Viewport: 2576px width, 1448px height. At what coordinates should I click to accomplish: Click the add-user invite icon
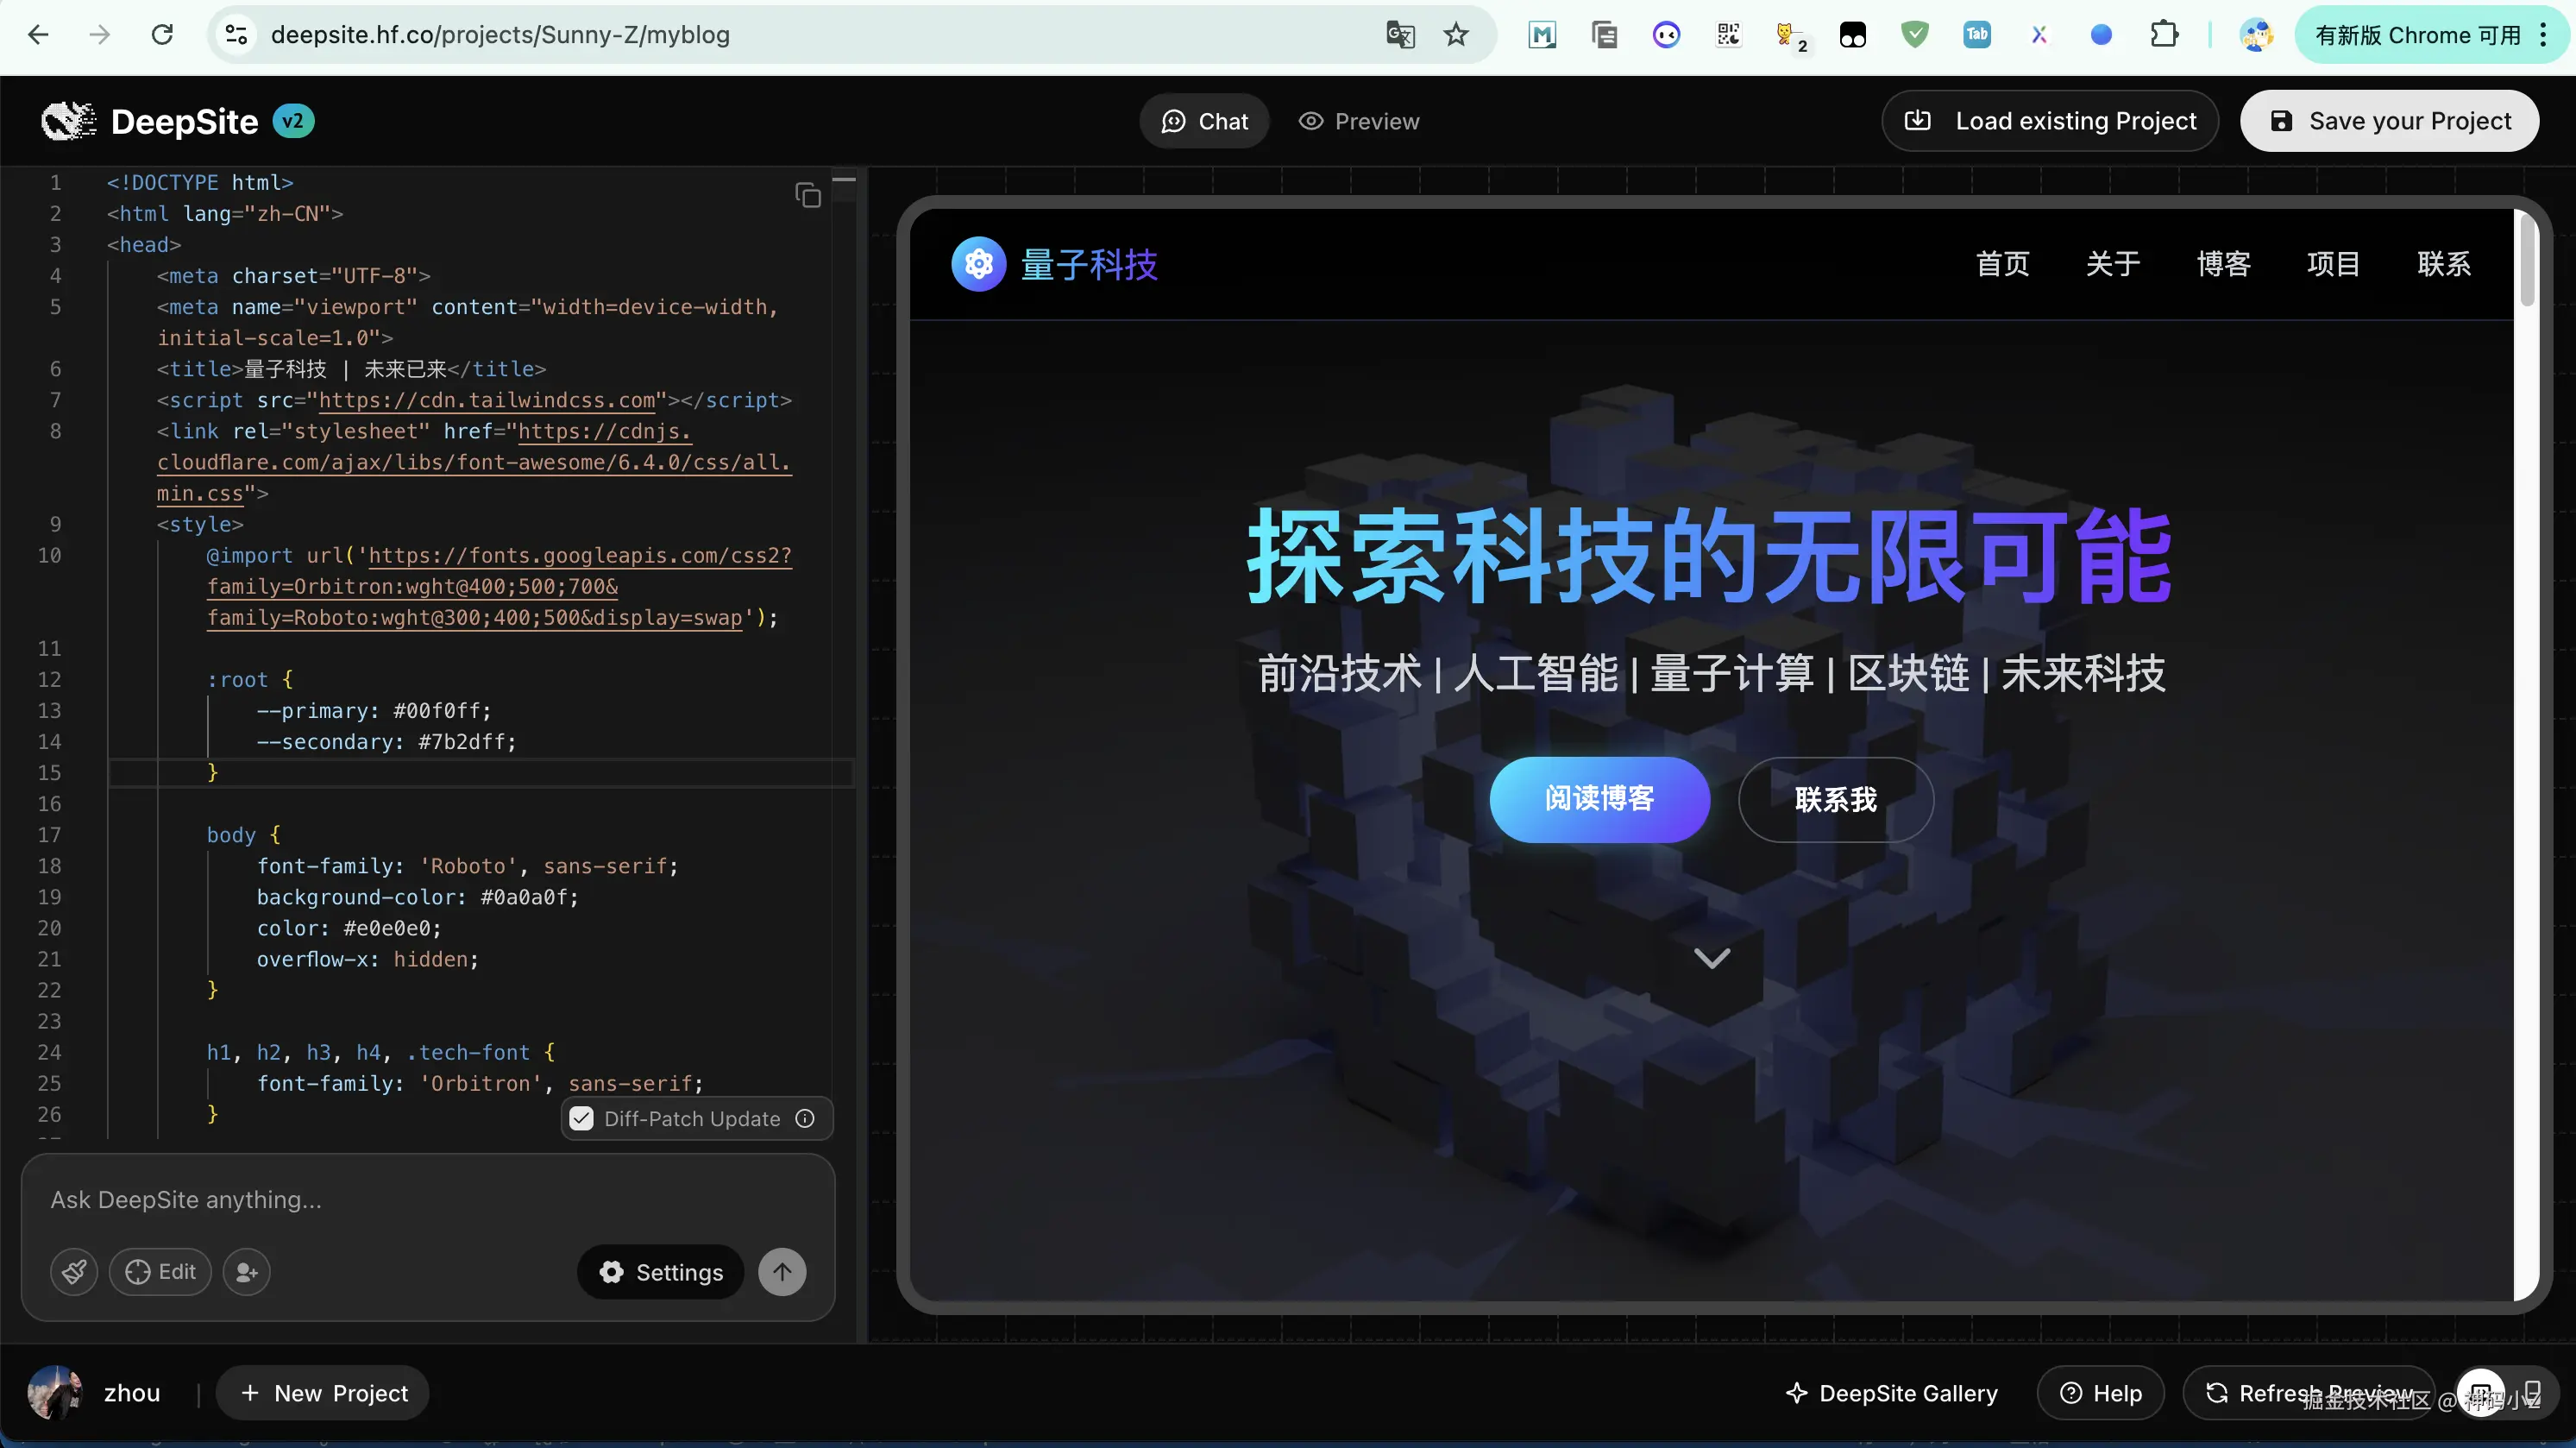click(246, 1272)
